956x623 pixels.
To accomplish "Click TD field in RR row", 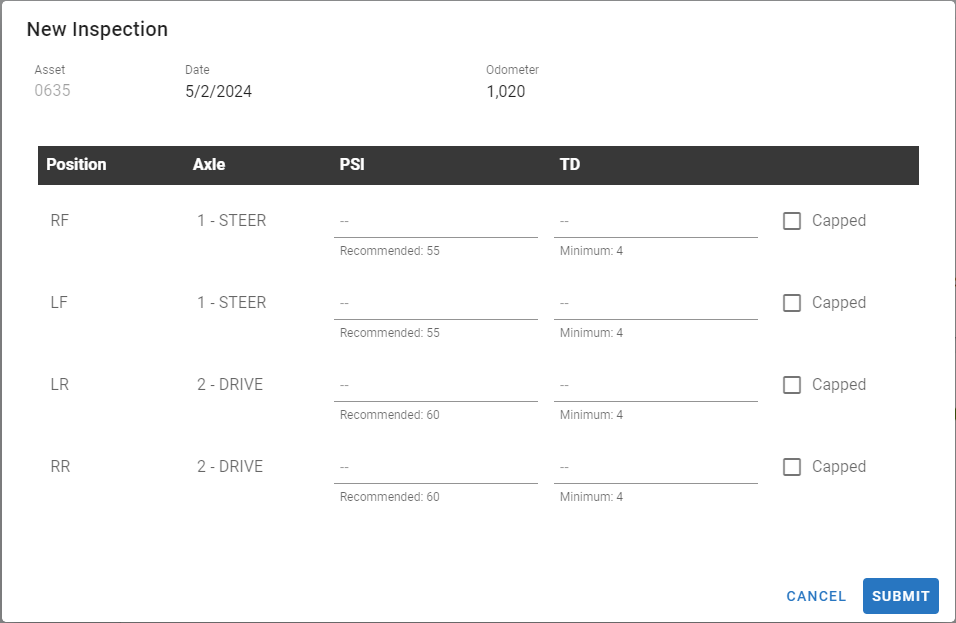I will [x=655, y=467].
